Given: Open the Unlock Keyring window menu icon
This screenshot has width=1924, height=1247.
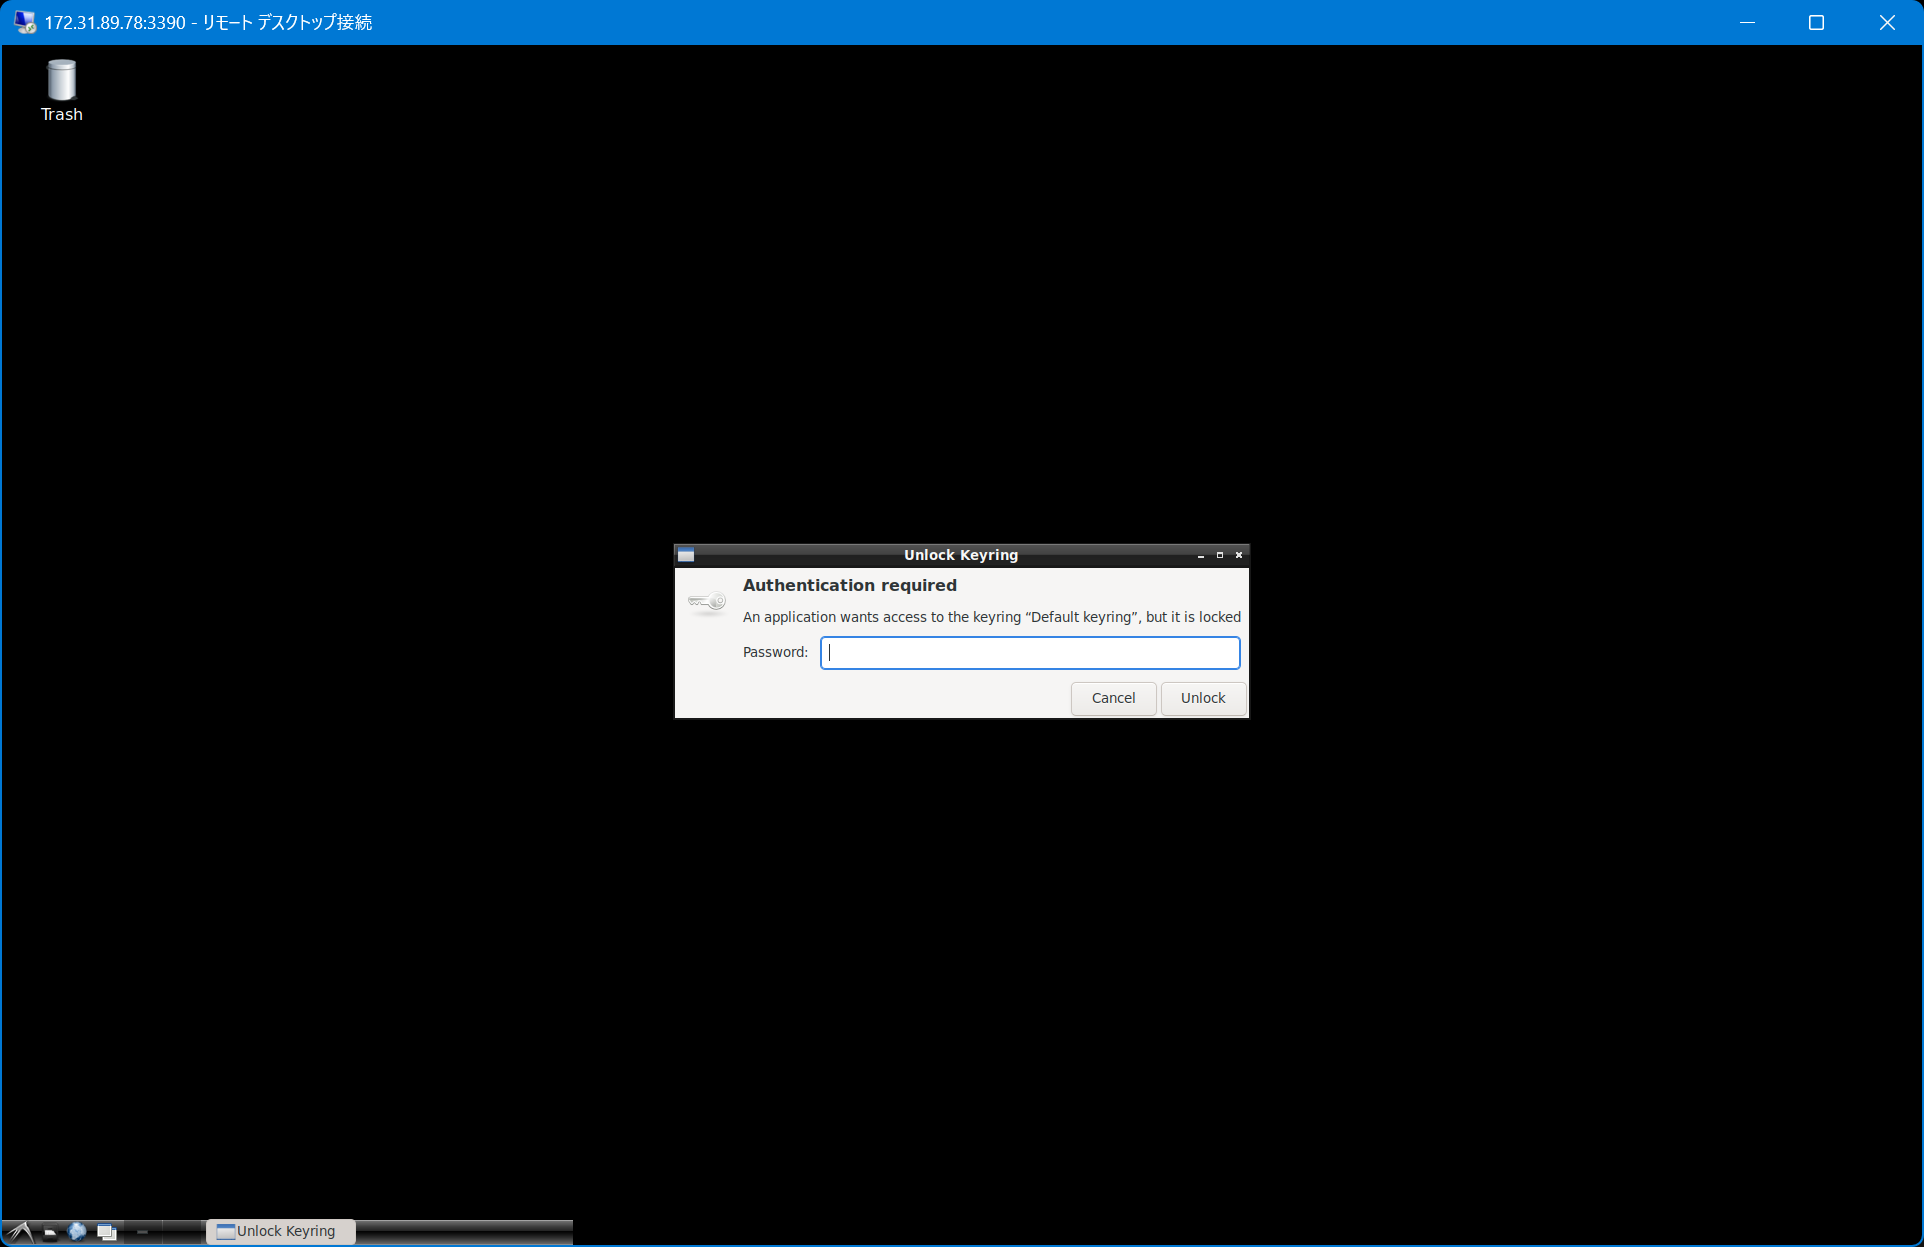Looking at the screenshot, I should tap(686, 555).
